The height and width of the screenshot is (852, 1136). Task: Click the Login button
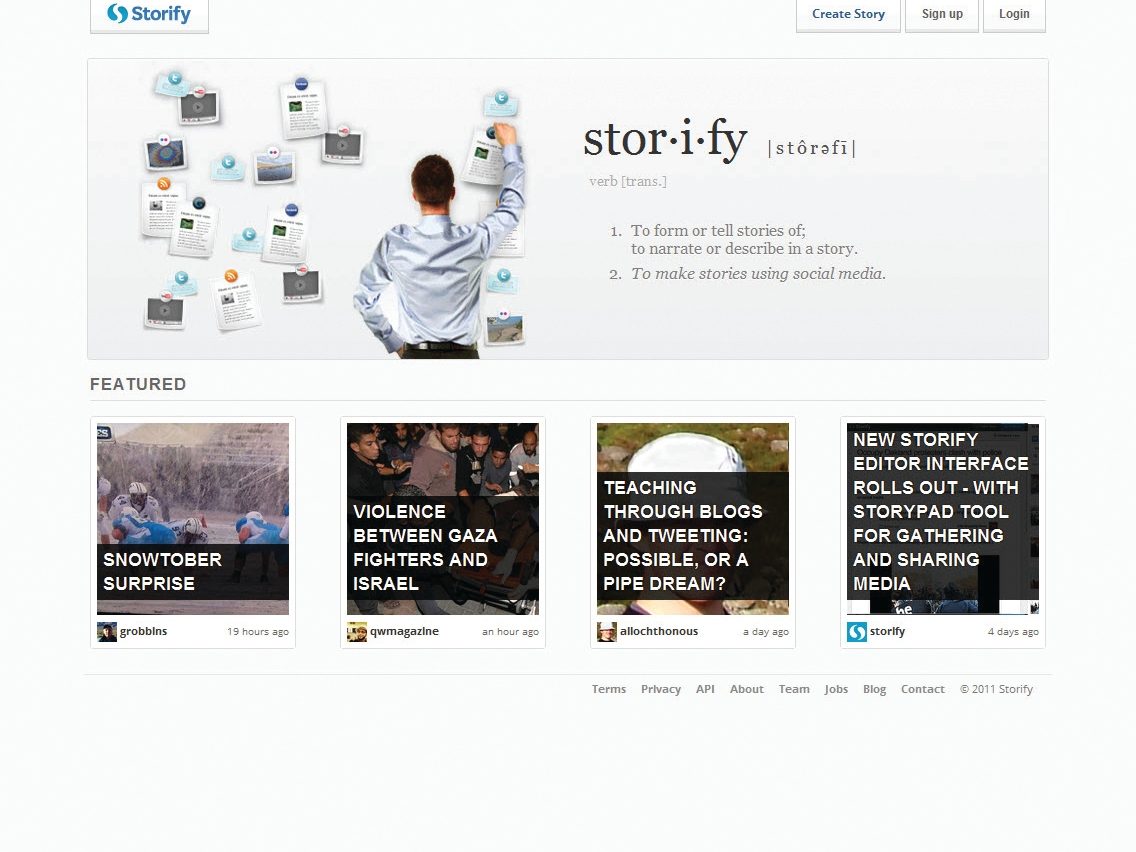point(1014,14)
